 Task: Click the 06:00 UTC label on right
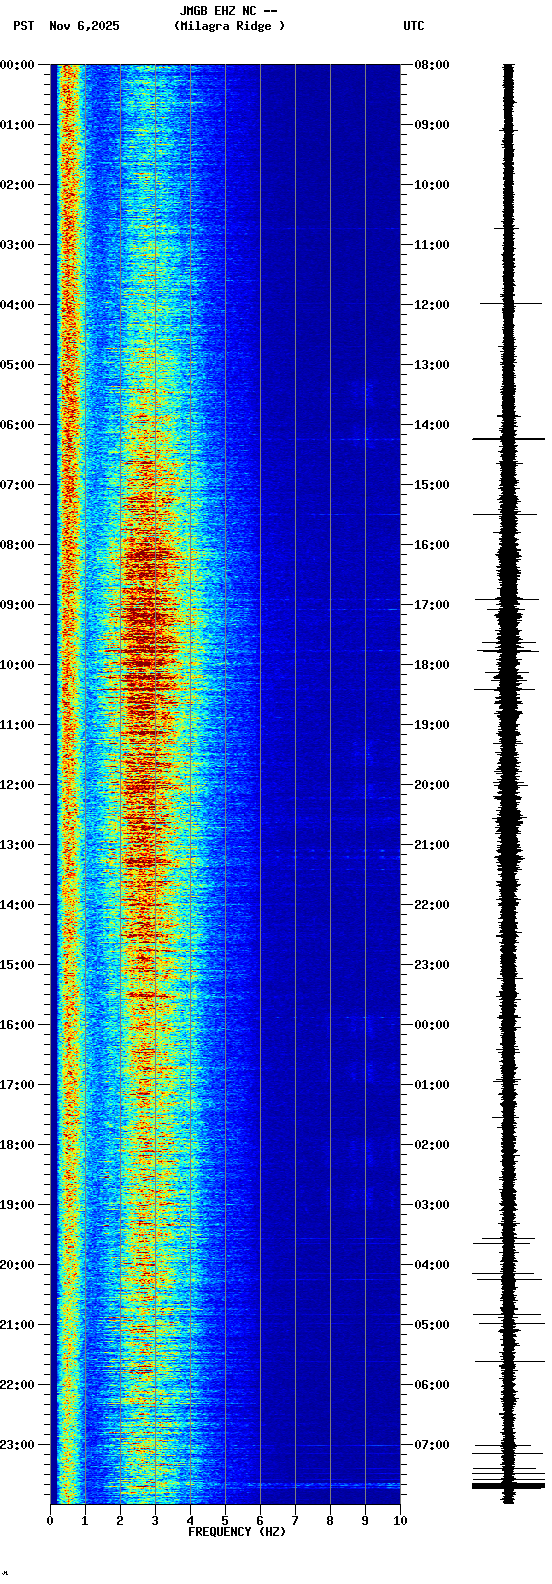click(x=431, y=1385)
